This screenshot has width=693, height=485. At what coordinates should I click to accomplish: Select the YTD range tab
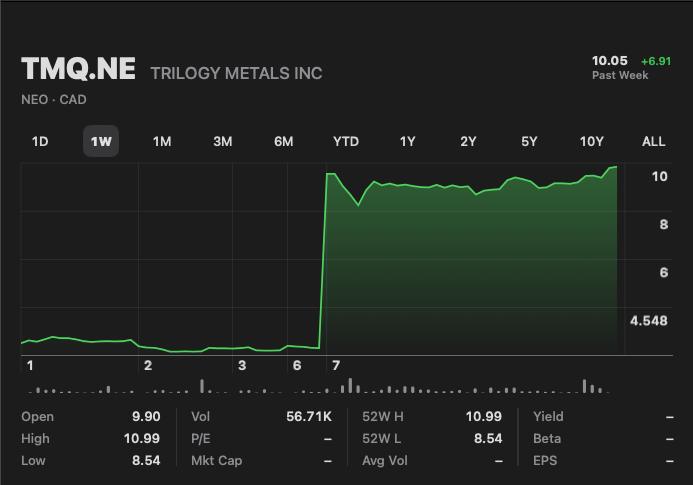click(x=346, y=141)
